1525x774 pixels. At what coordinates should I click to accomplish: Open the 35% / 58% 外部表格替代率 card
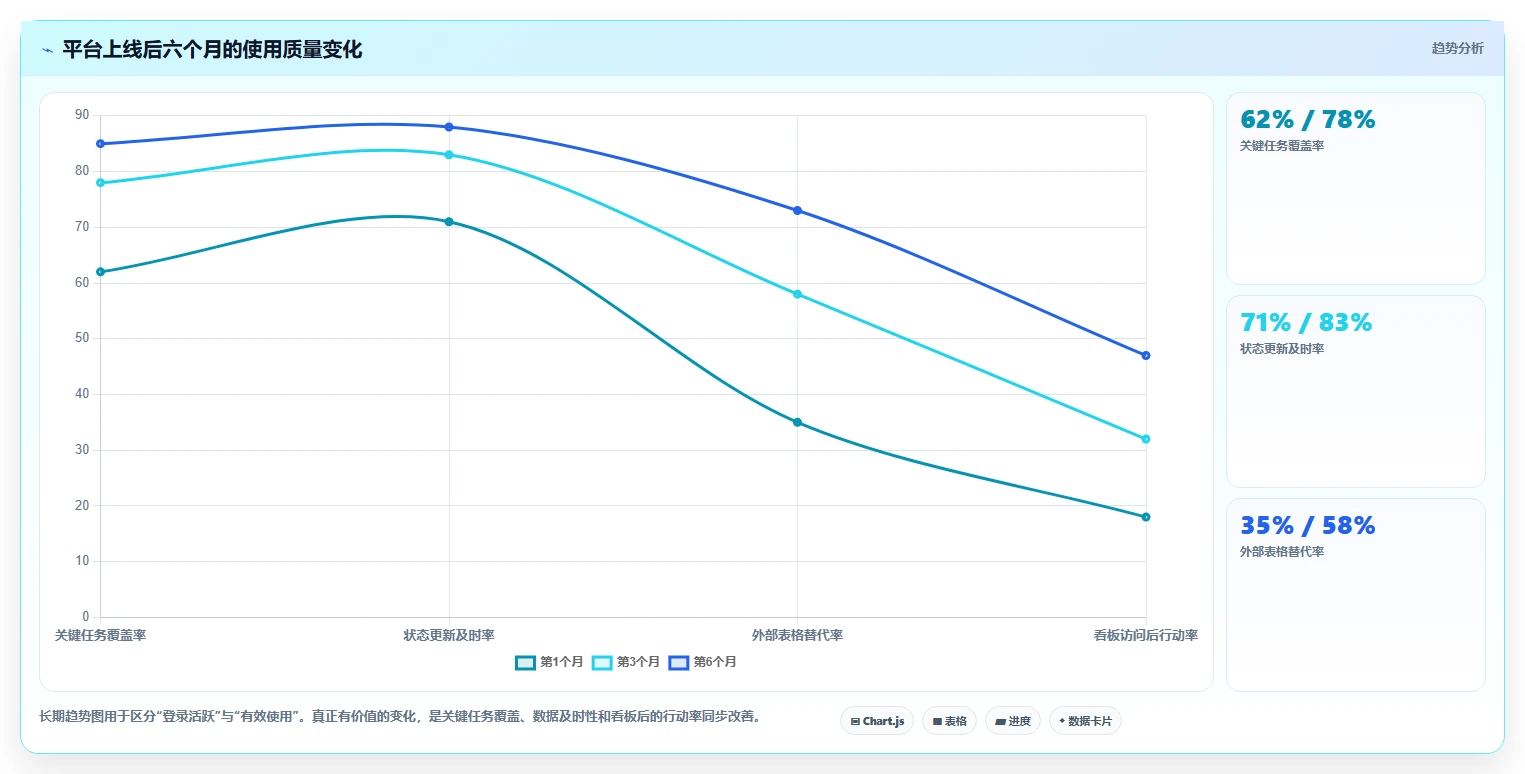(x=1355, y=594)
